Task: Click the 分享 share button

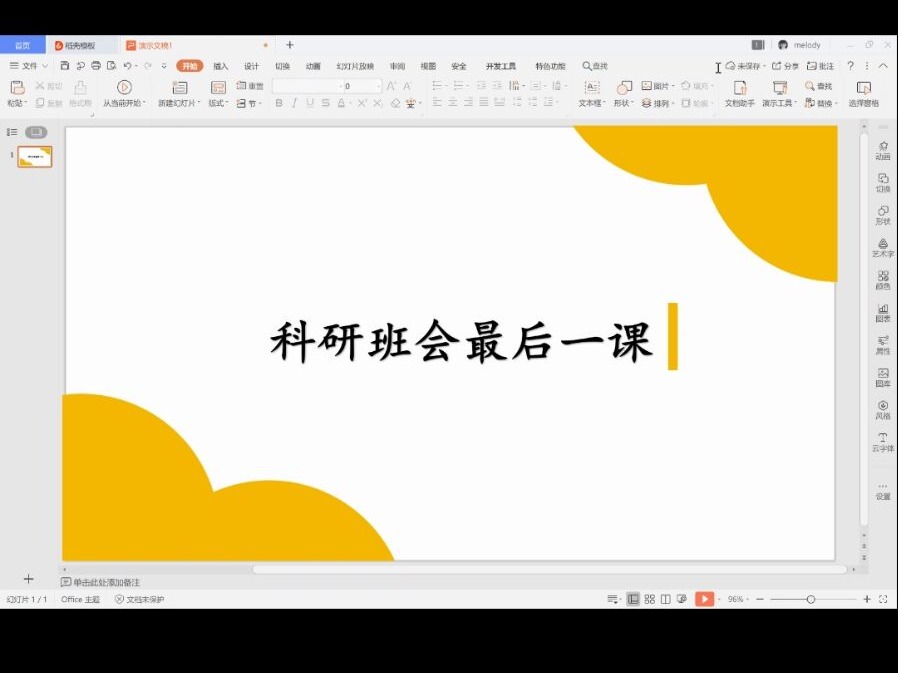Action: tap(786, 66)
